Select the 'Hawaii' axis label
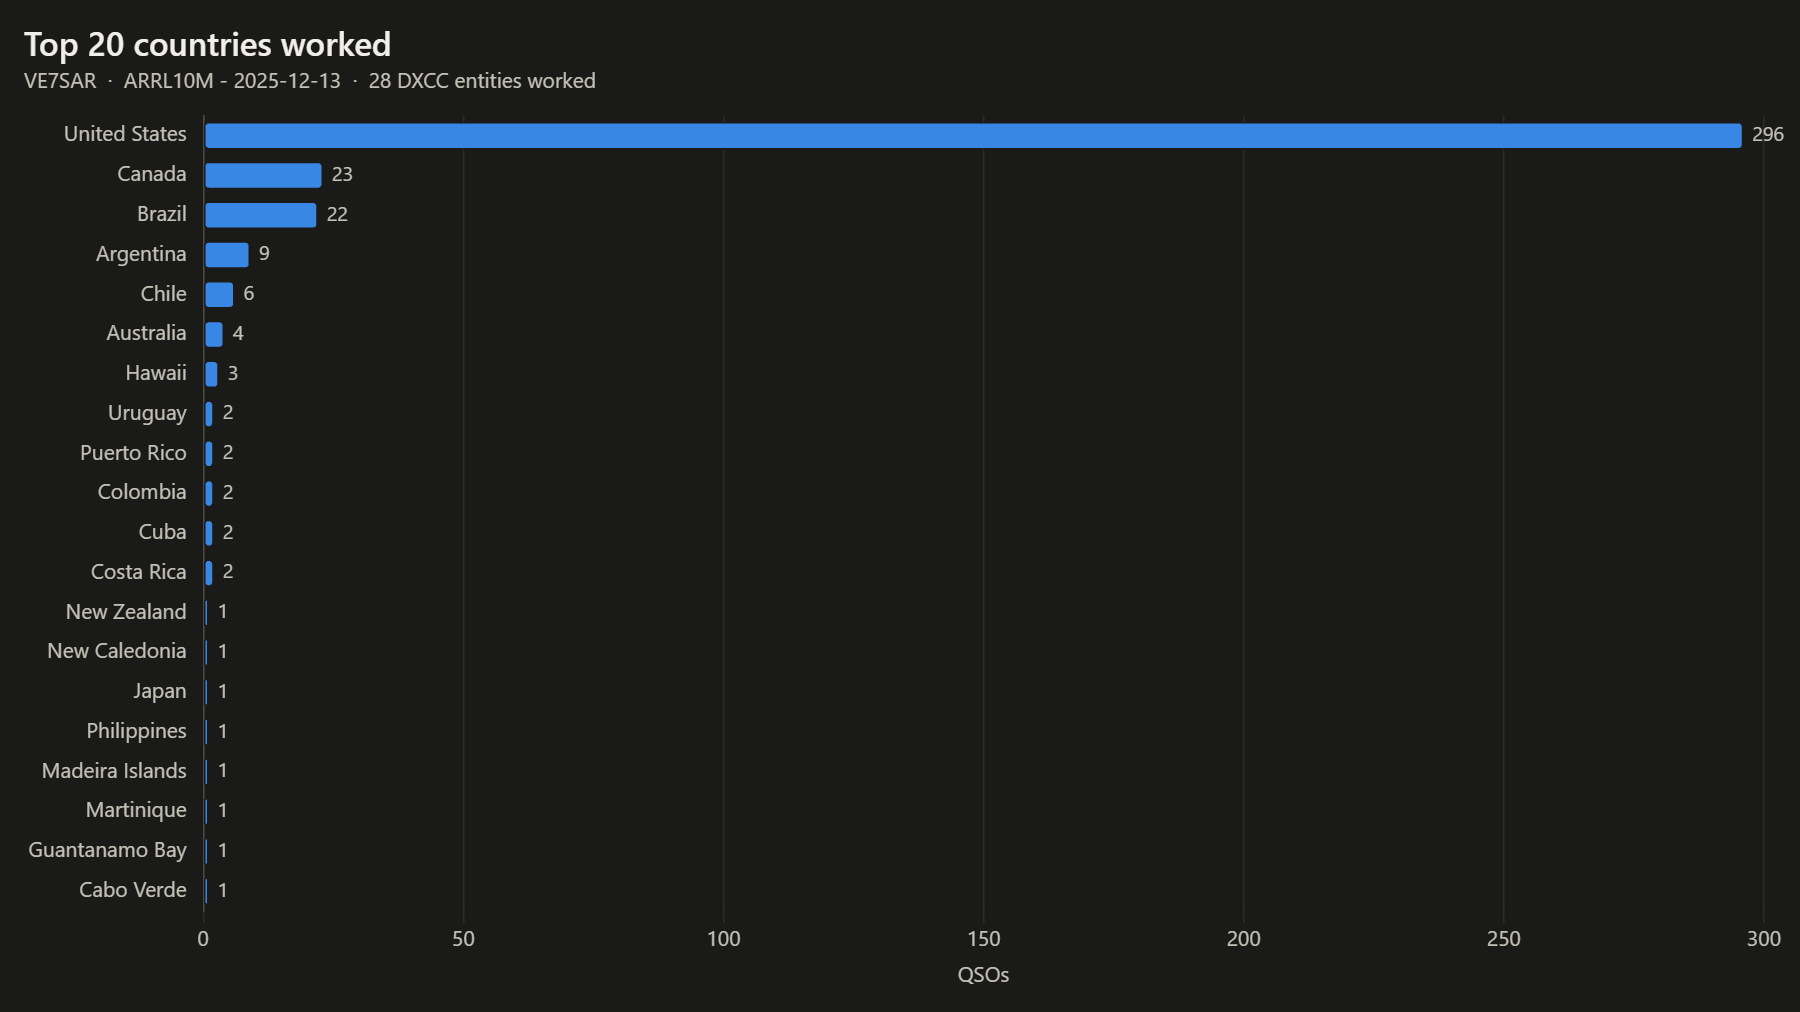This screenshot has height=1012, width=1800. click(x=156, y=373)
